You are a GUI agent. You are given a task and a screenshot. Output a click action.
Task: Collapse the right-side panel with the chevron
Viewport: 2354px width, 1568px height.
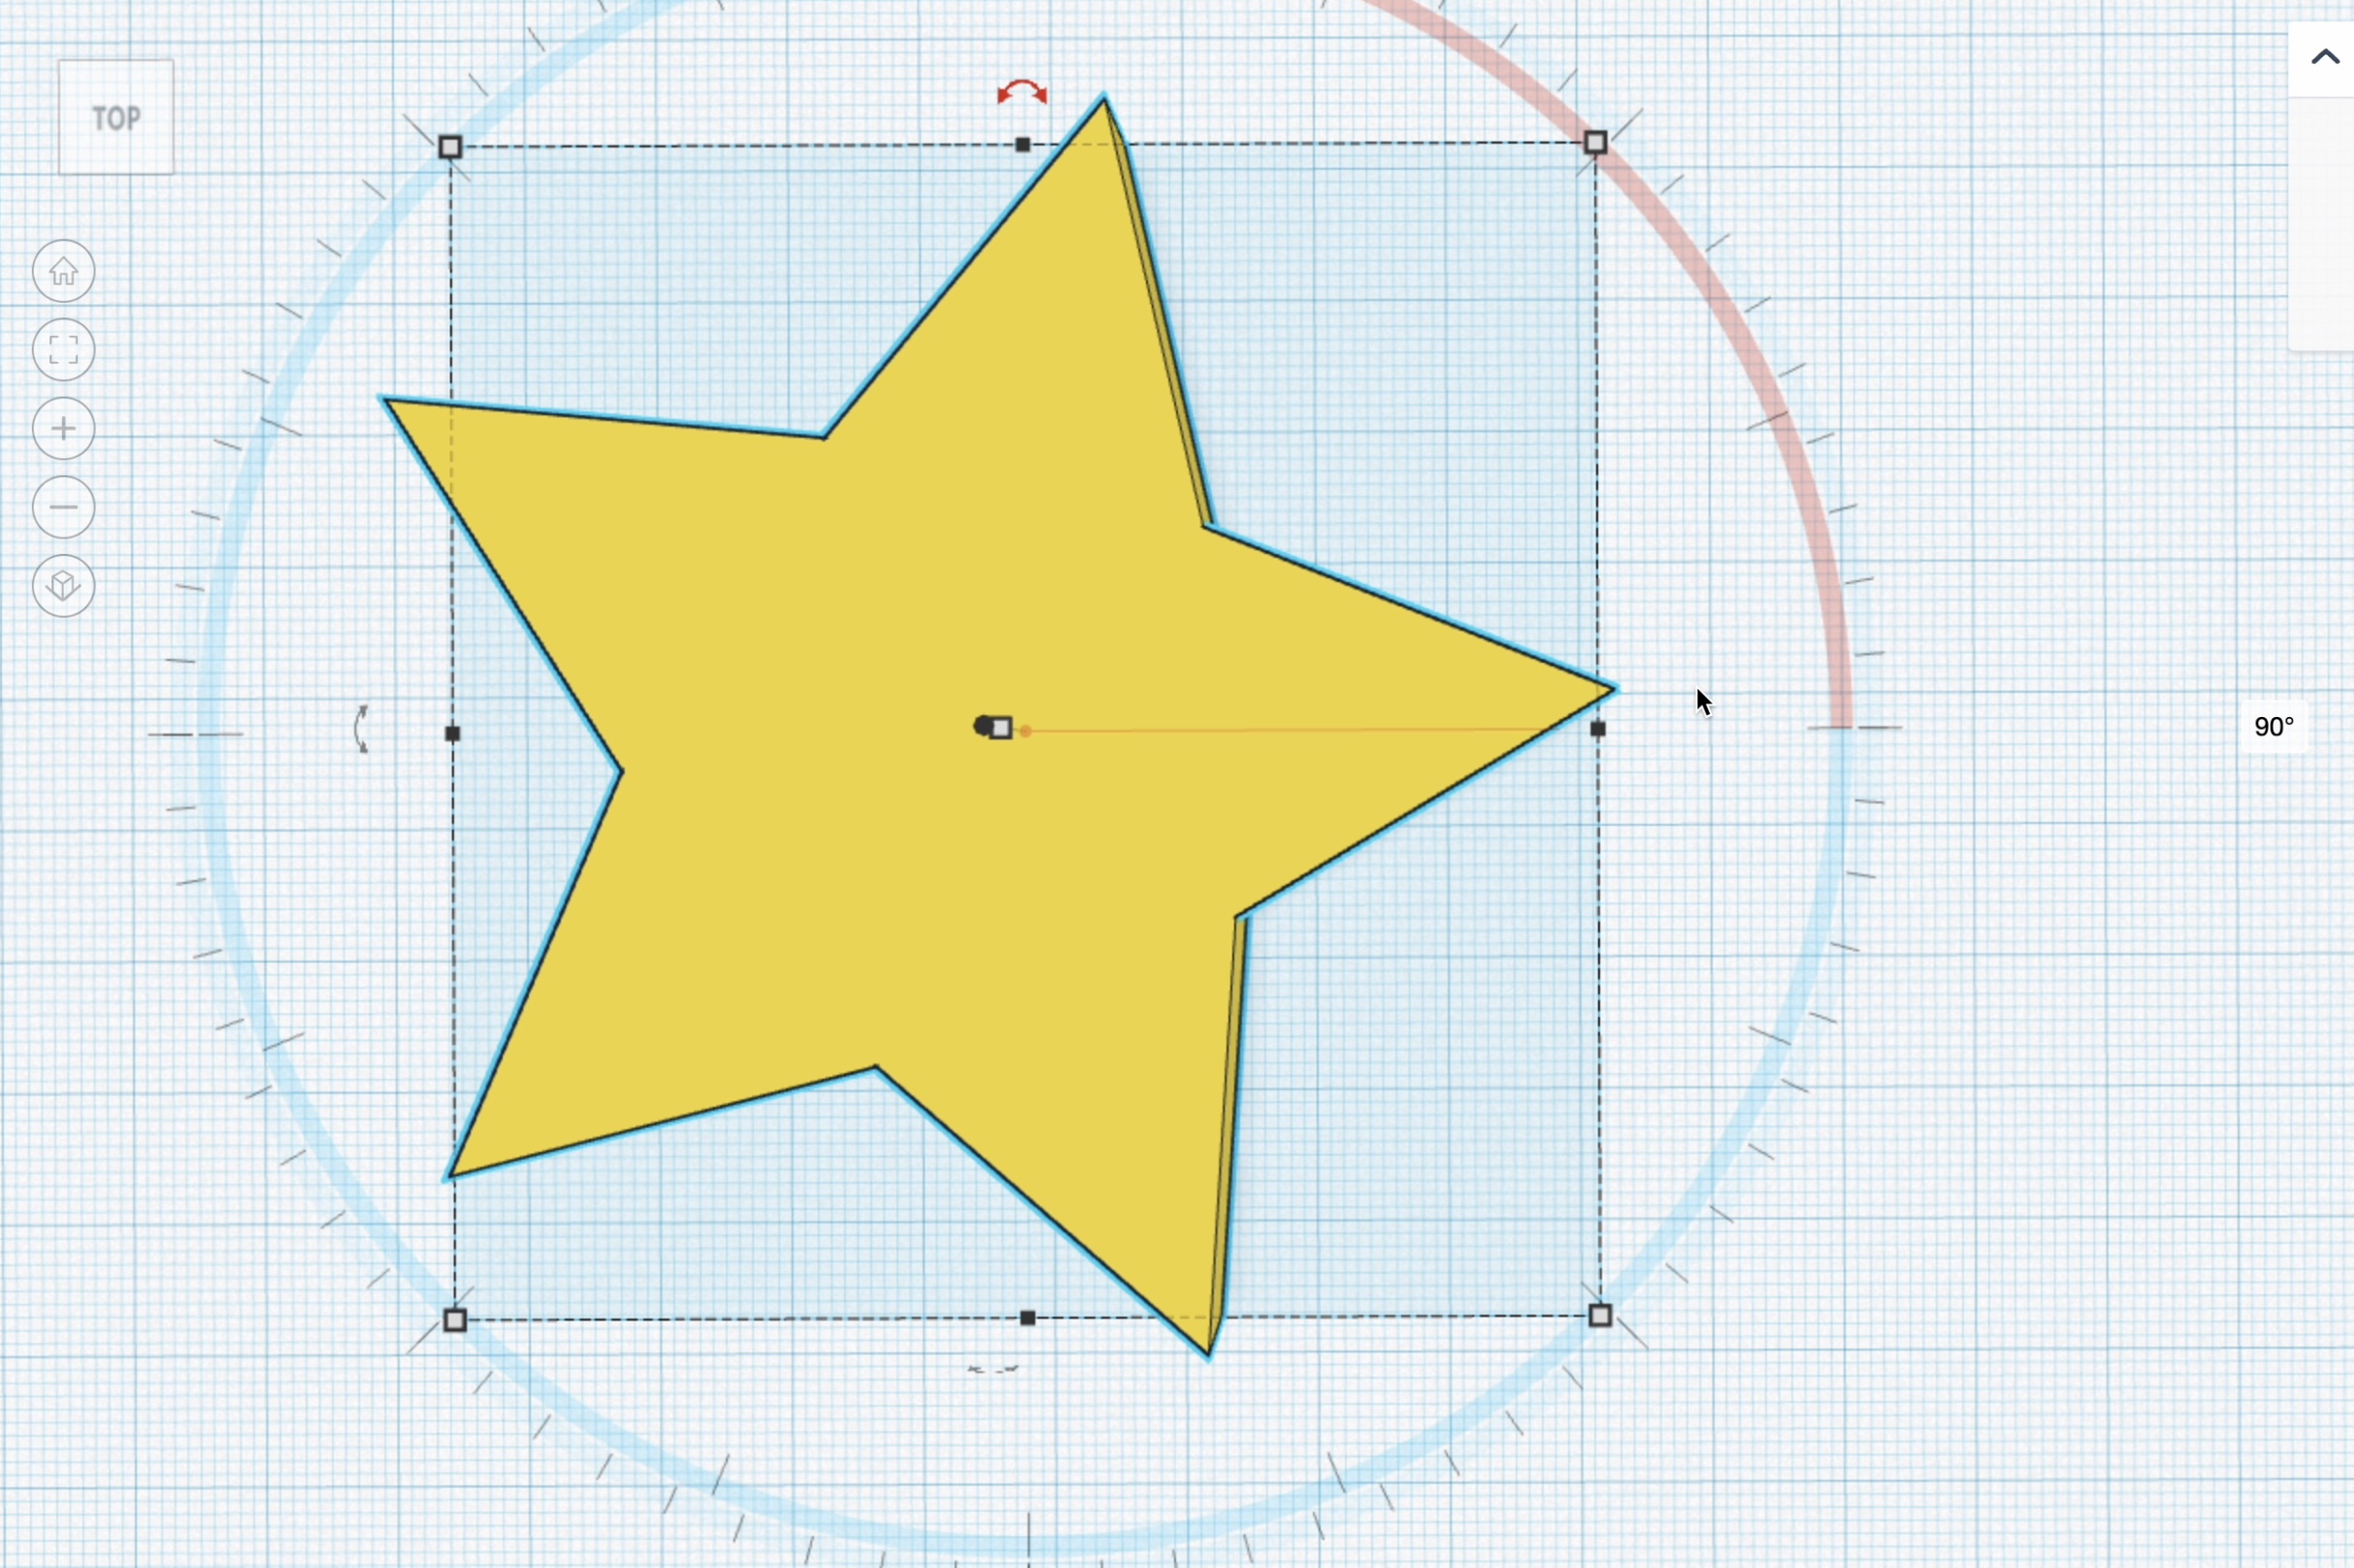[2324, 57]
